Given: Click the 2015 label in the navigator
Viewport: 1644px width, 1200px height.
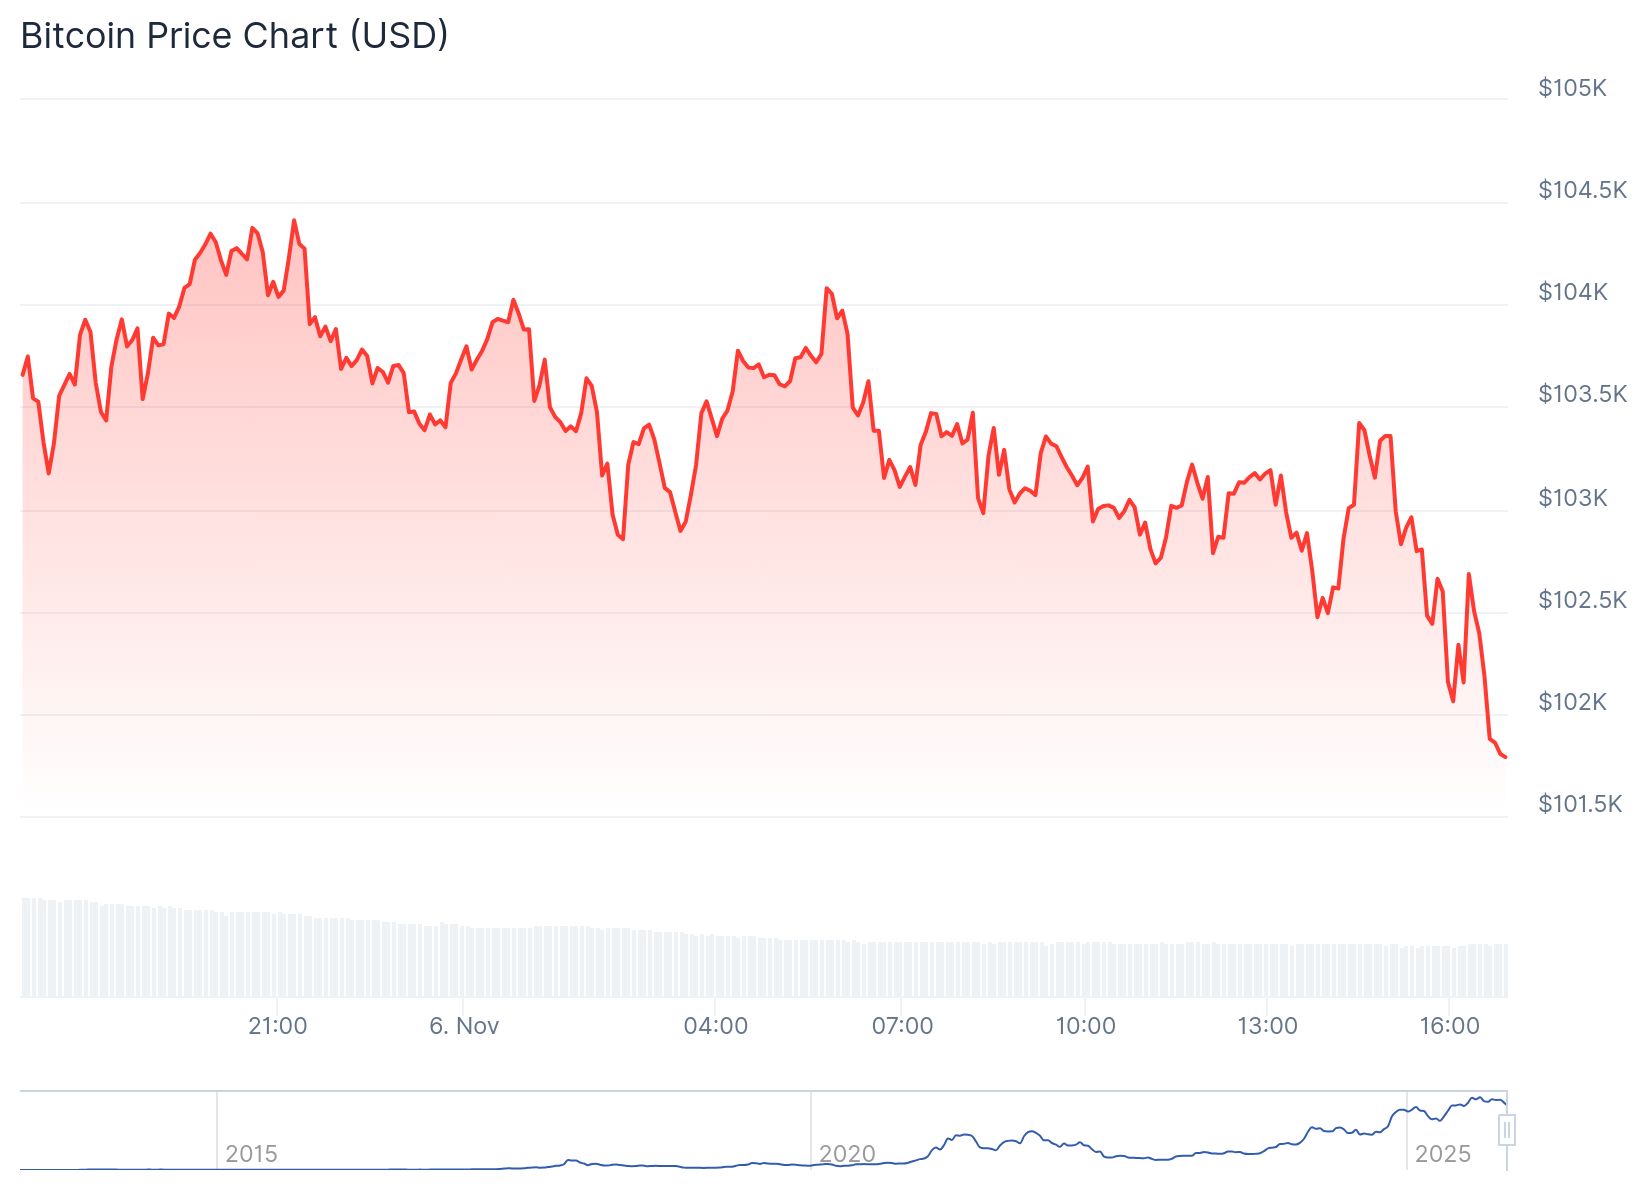Looking at the screenshot, I should 251,1154.
